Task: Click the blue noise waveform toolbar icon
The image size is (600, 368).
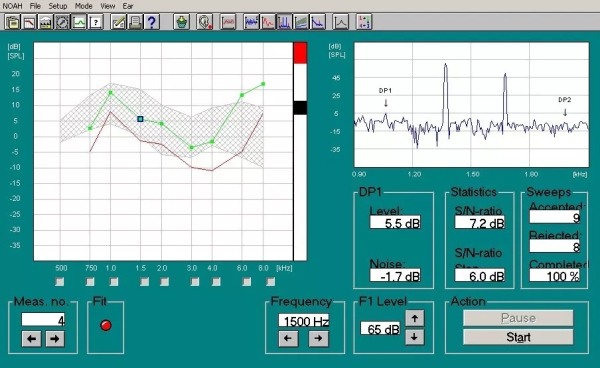Action: tap(251, 22)
